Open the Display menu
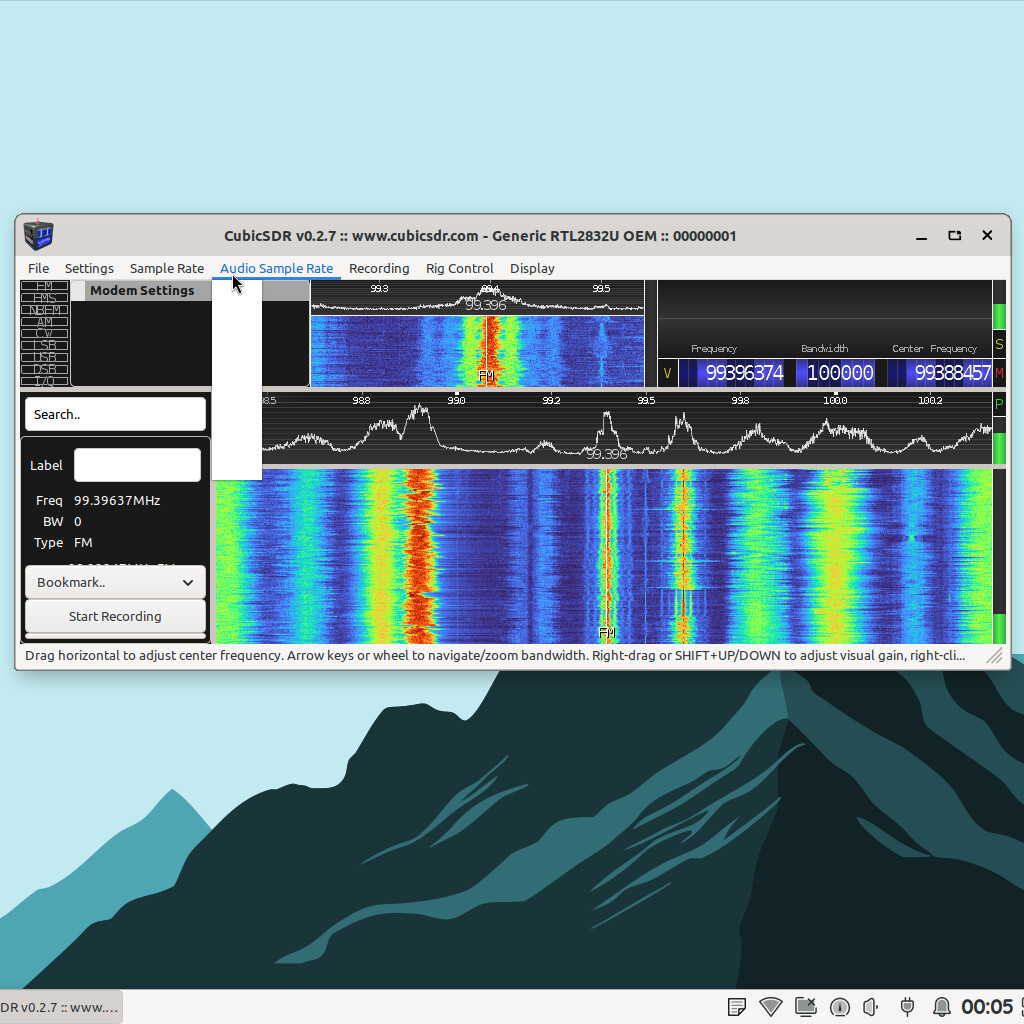Viewport: 1024px width, 1024px height. [532, 268]
